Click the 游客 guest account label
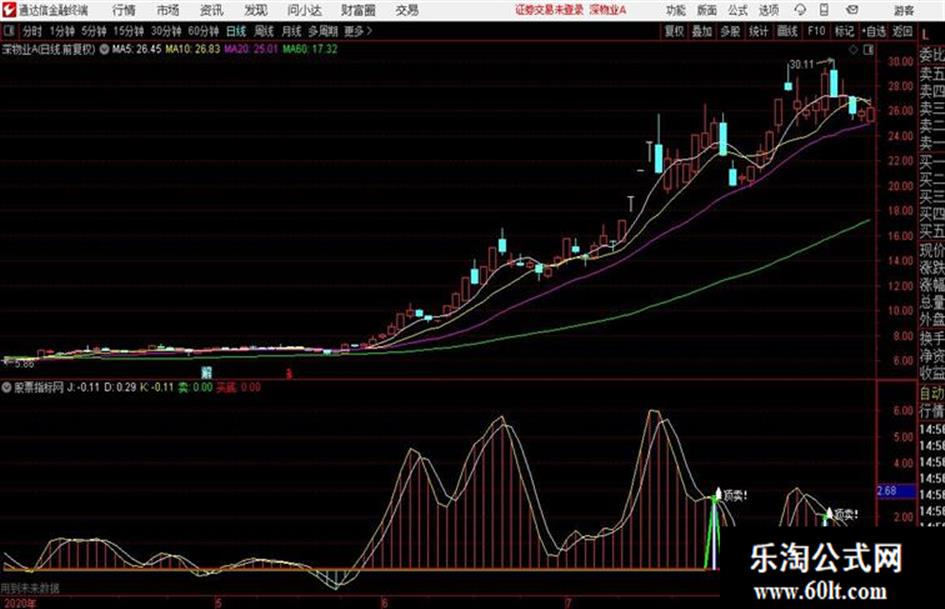This screenshot has height=609, width=945. pos(904,10)
